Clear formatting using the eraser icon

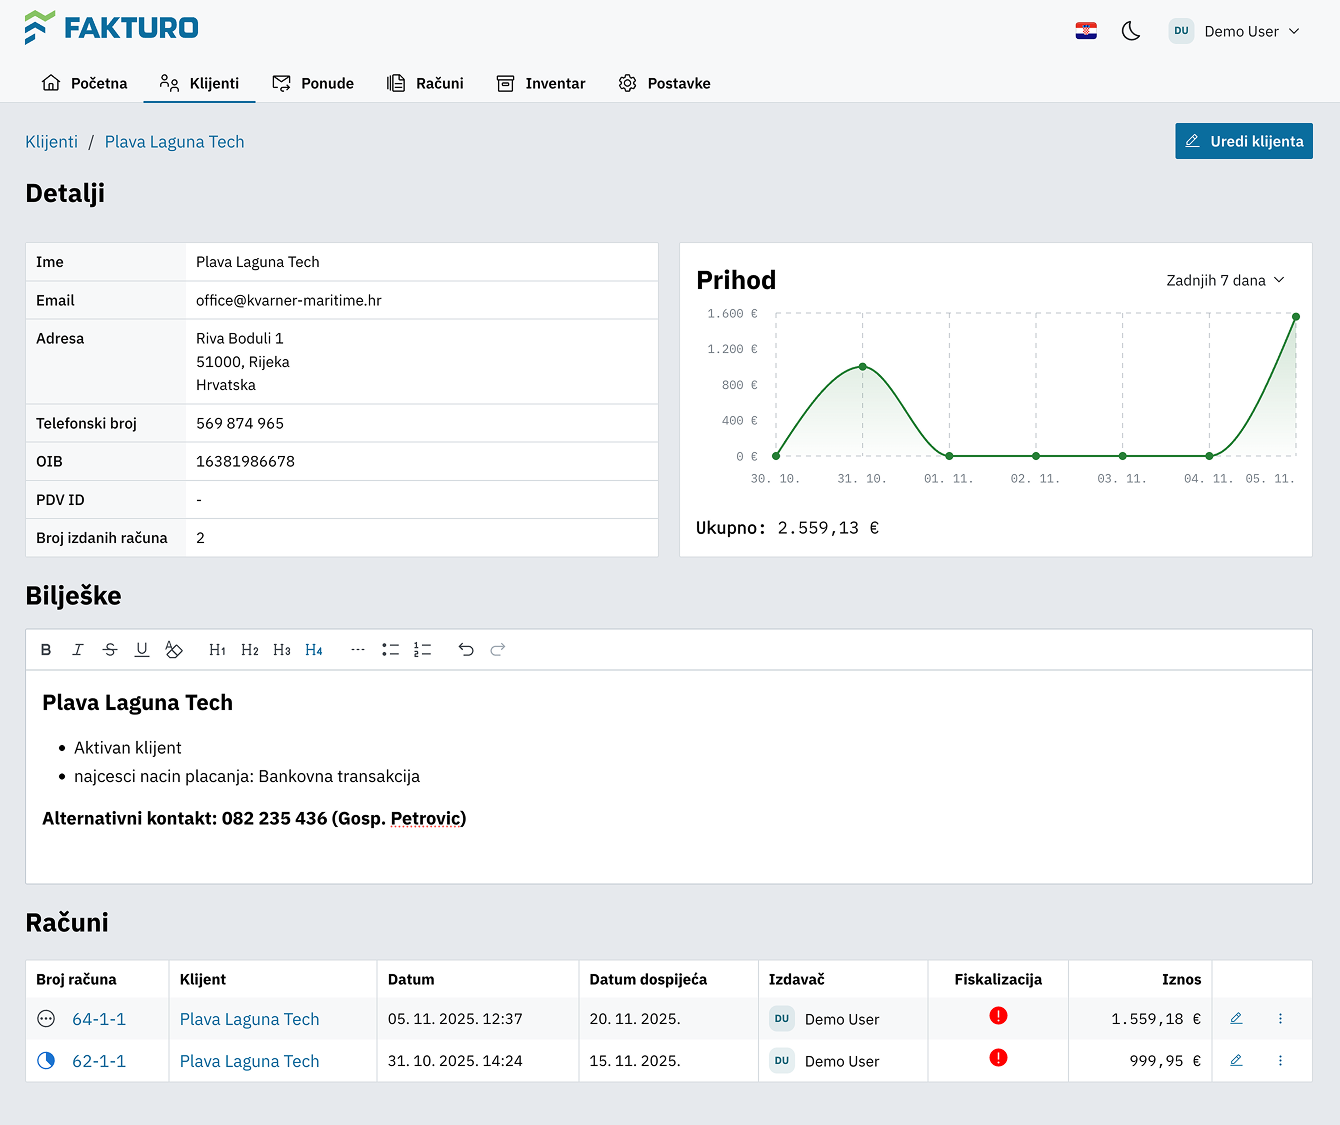[174, 649]
